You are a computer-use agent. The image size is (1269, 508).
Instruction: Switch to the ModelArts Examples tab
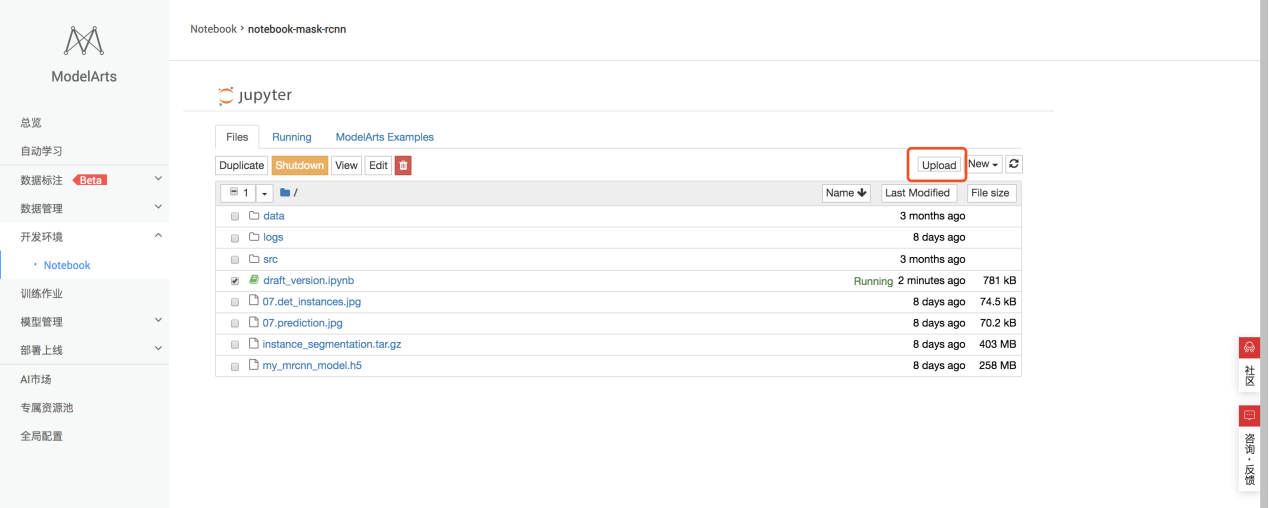tap(385, 137)
